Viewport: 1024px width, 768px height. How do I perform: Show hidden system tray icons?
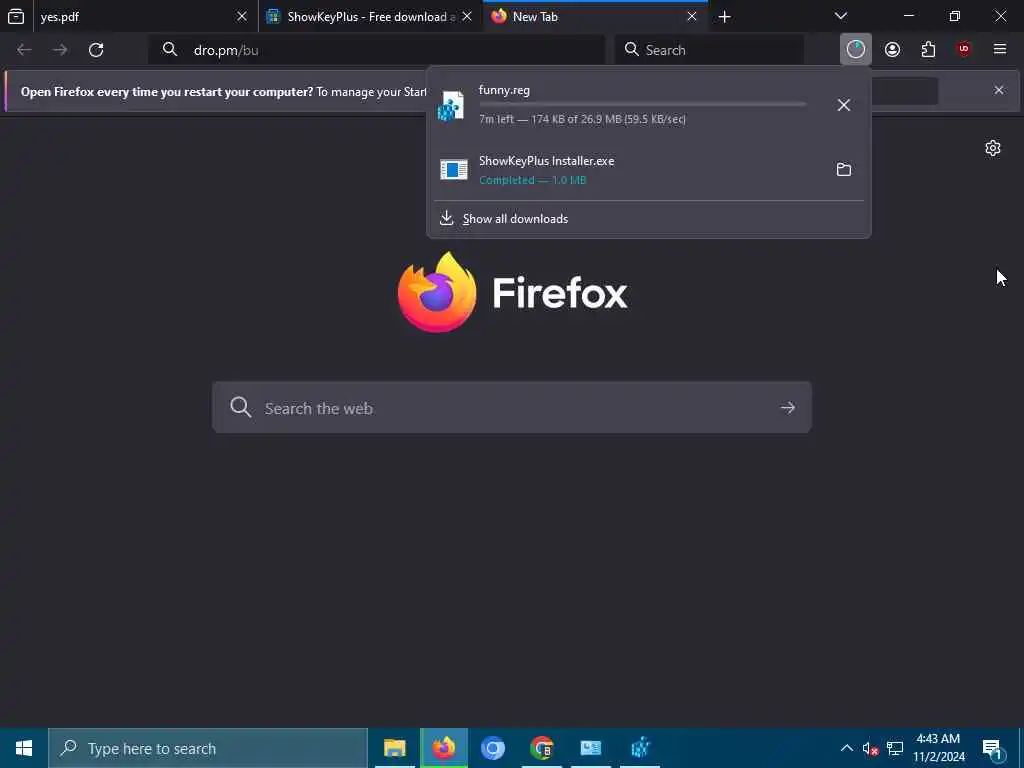(x=846, y=748)
